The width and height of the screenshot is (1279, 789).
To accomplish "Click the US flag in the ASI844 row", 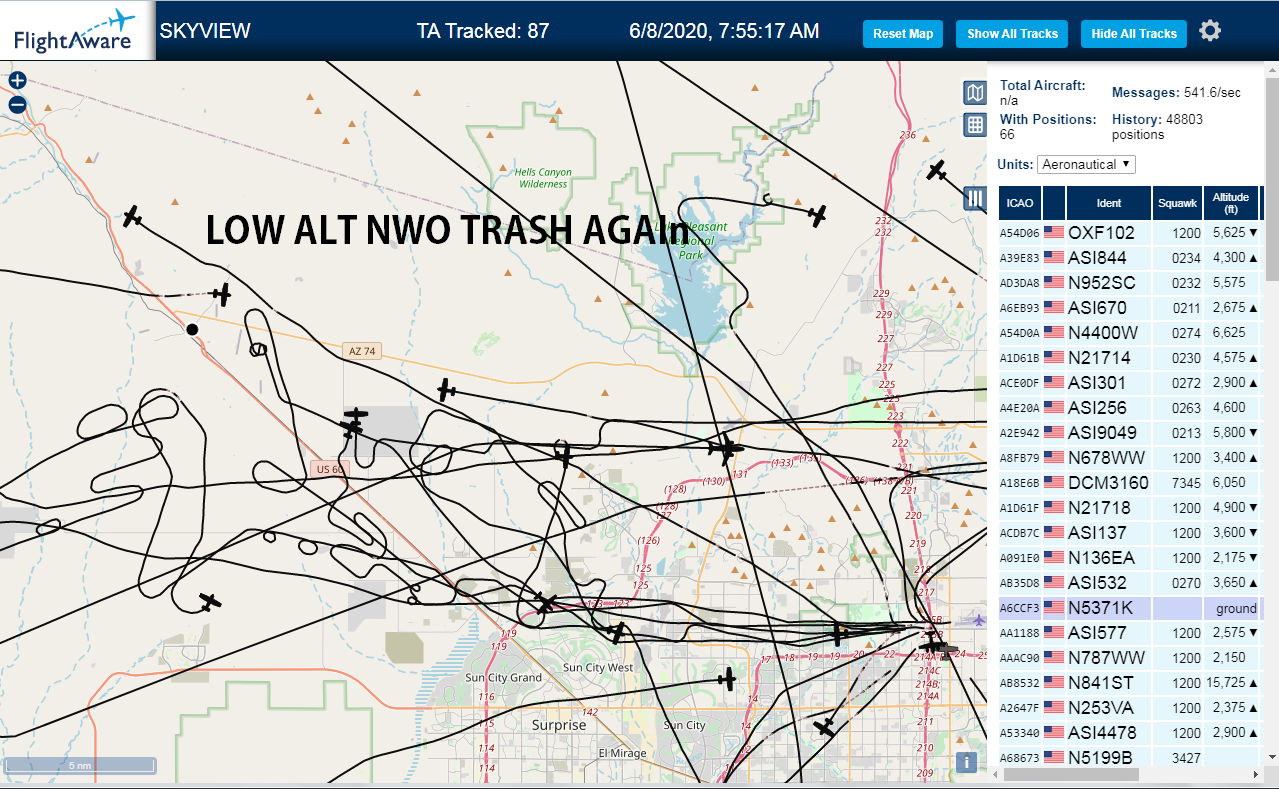I will click(1054, 257).
